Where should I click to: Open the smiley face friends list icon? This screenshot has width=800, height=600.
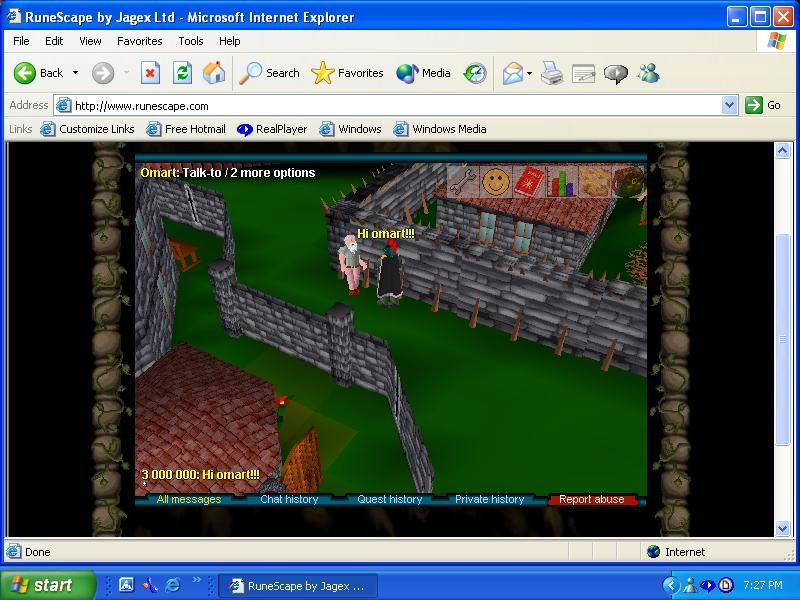pyautogui.click(x=496, y=181)
